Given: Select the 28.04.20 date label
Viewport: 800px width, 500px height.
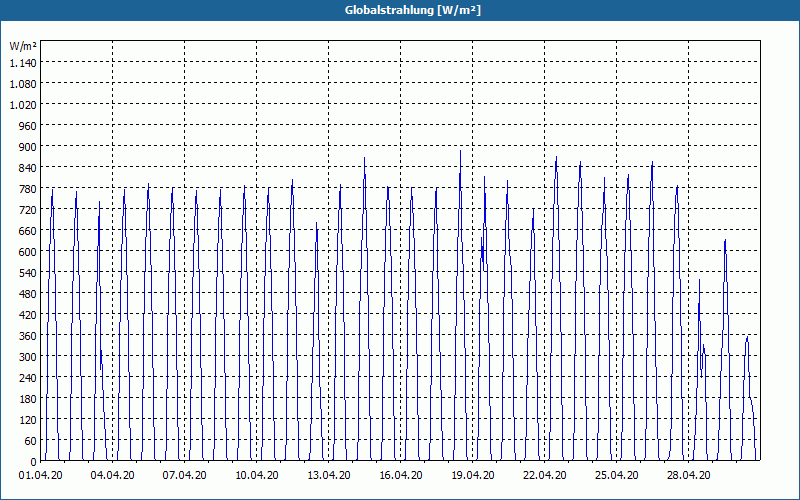Looking at the screenshot, I should tap(688, 476).
